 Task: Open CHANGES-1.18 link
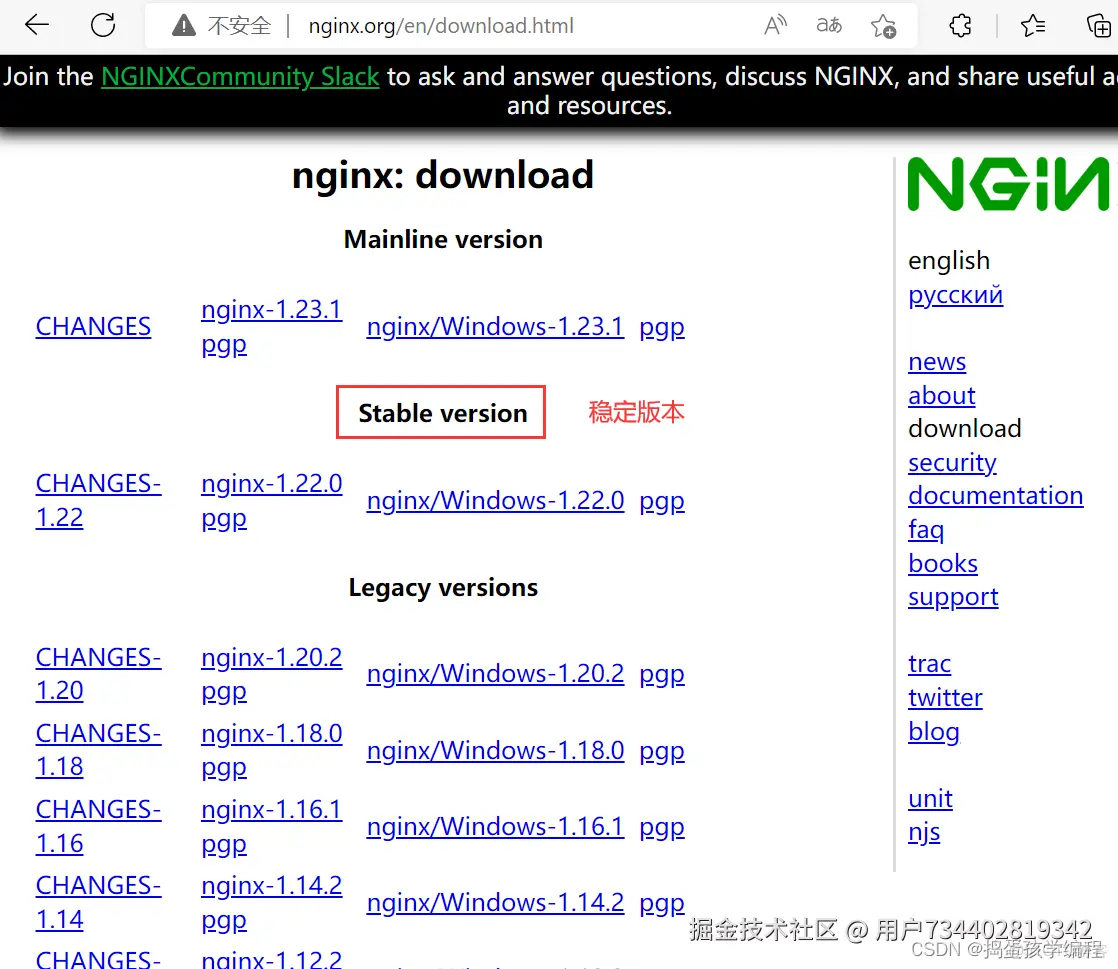[98, 750]
